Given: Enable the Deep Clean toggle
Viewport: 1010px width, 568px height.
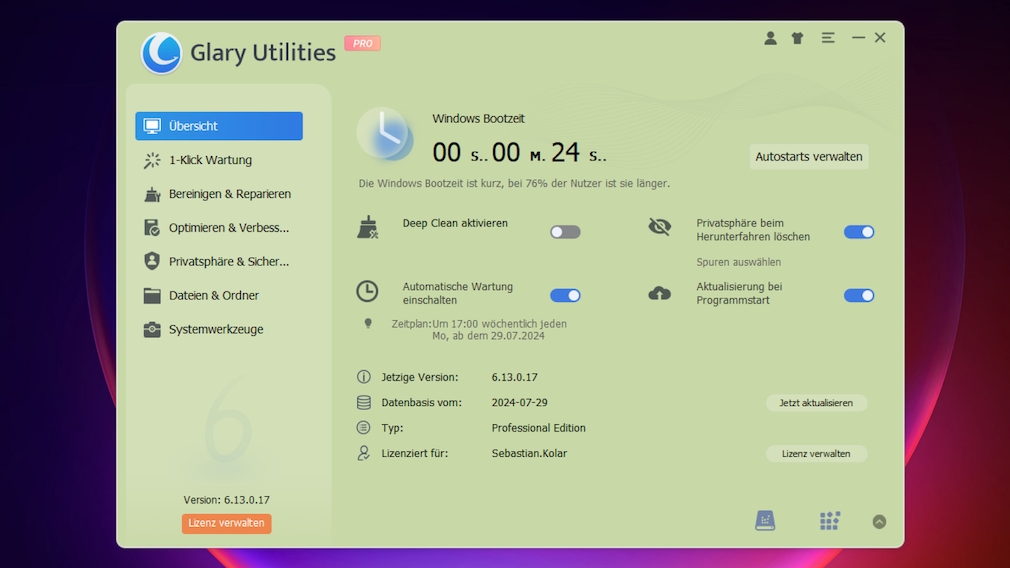Looking at the screenshot, I should (565, 232).
